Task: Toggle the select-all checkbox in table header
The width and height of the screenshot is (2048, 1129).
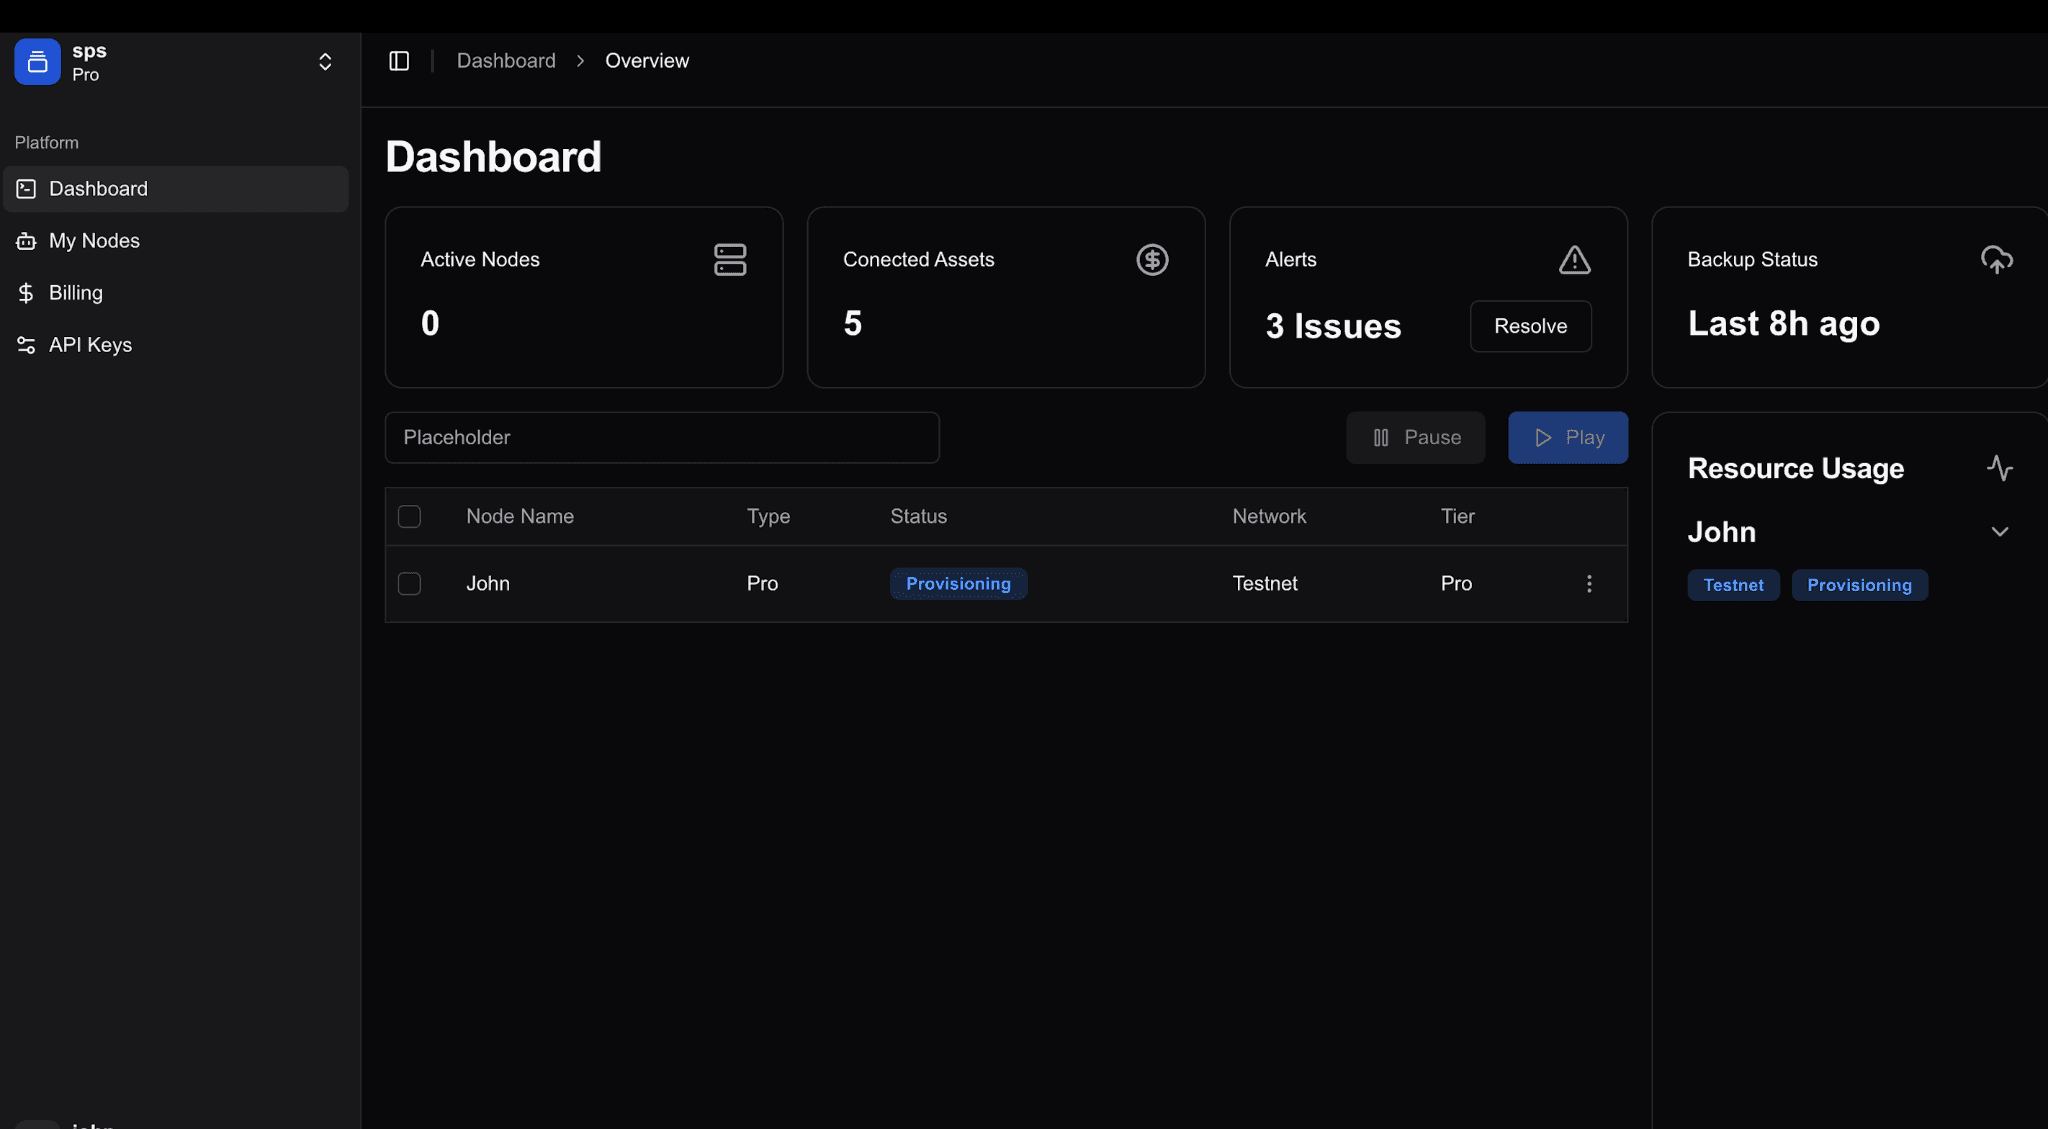Action: pyautogui.click(x=409, y=517)
